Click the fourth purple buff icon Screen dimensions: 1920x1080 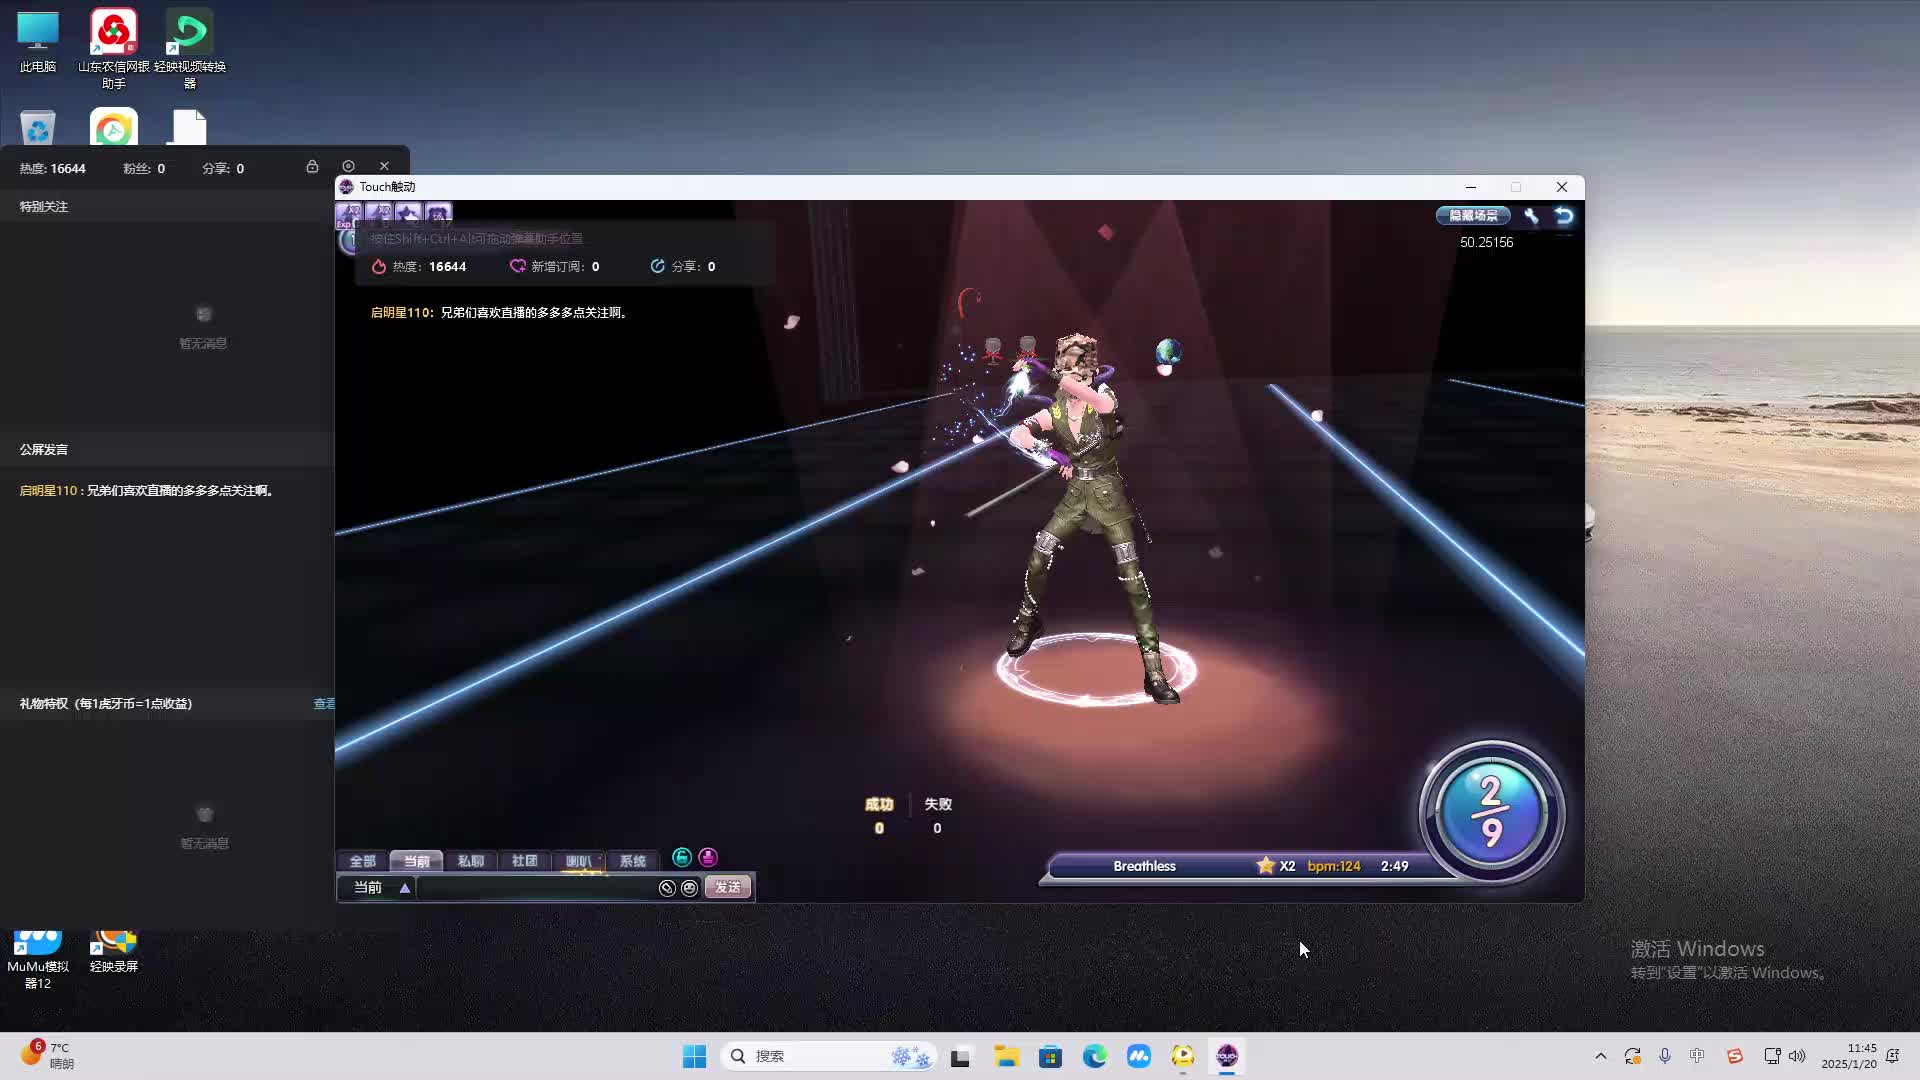point(438,213)
